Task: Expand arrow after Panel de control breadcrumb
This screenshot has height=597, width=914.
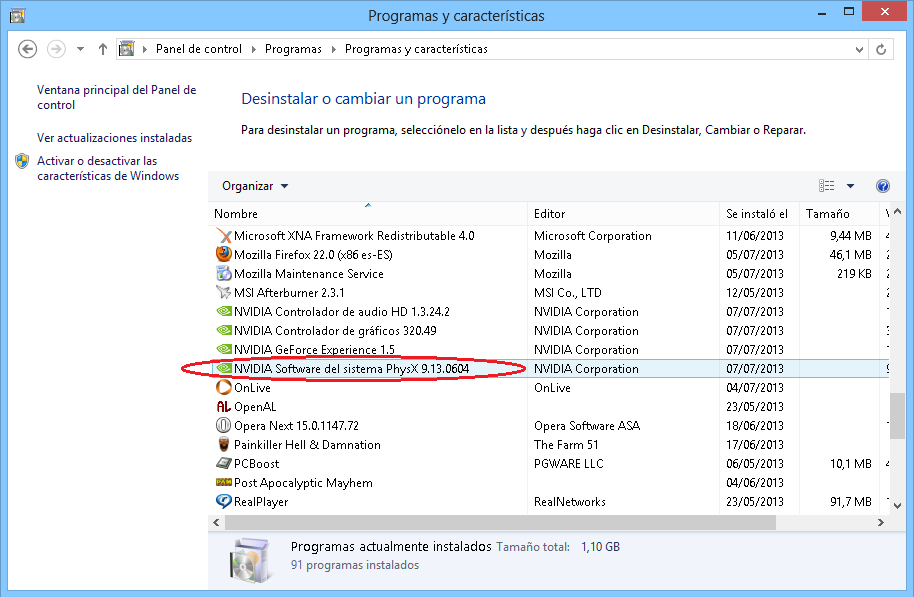Action: click(x=254, y=50)
